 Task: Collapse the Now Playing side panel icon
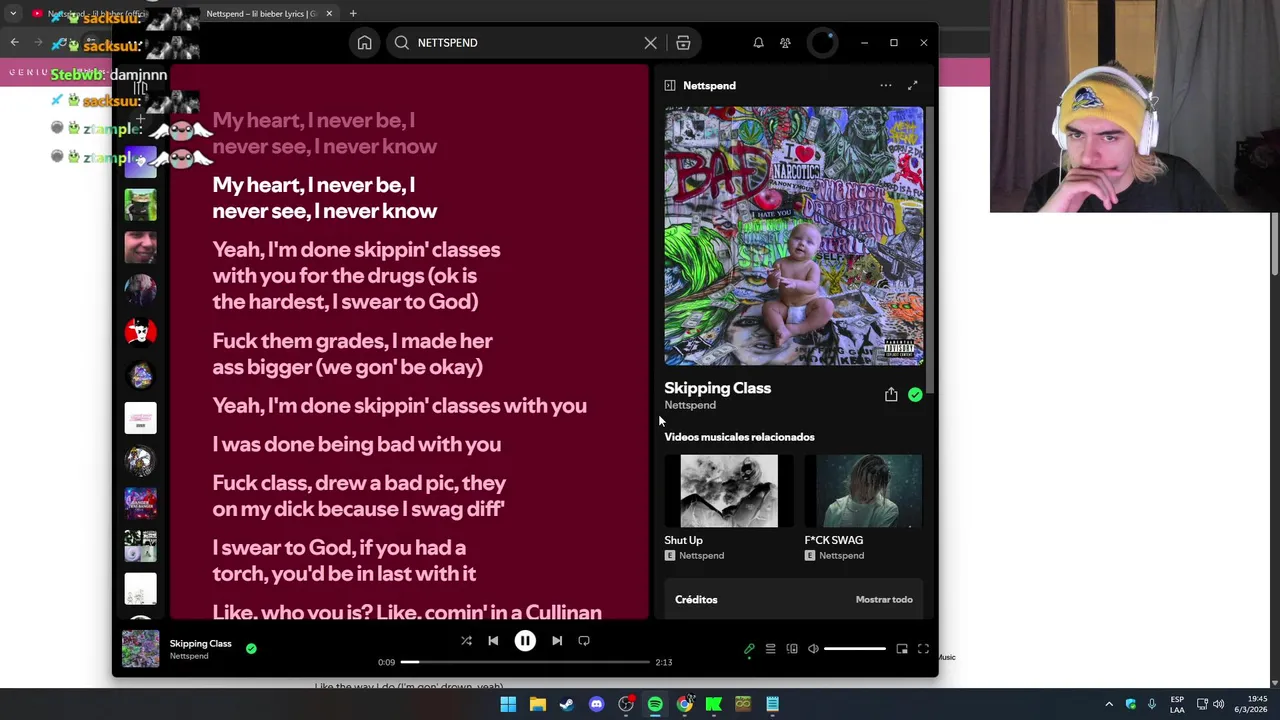tap(670, 86)
